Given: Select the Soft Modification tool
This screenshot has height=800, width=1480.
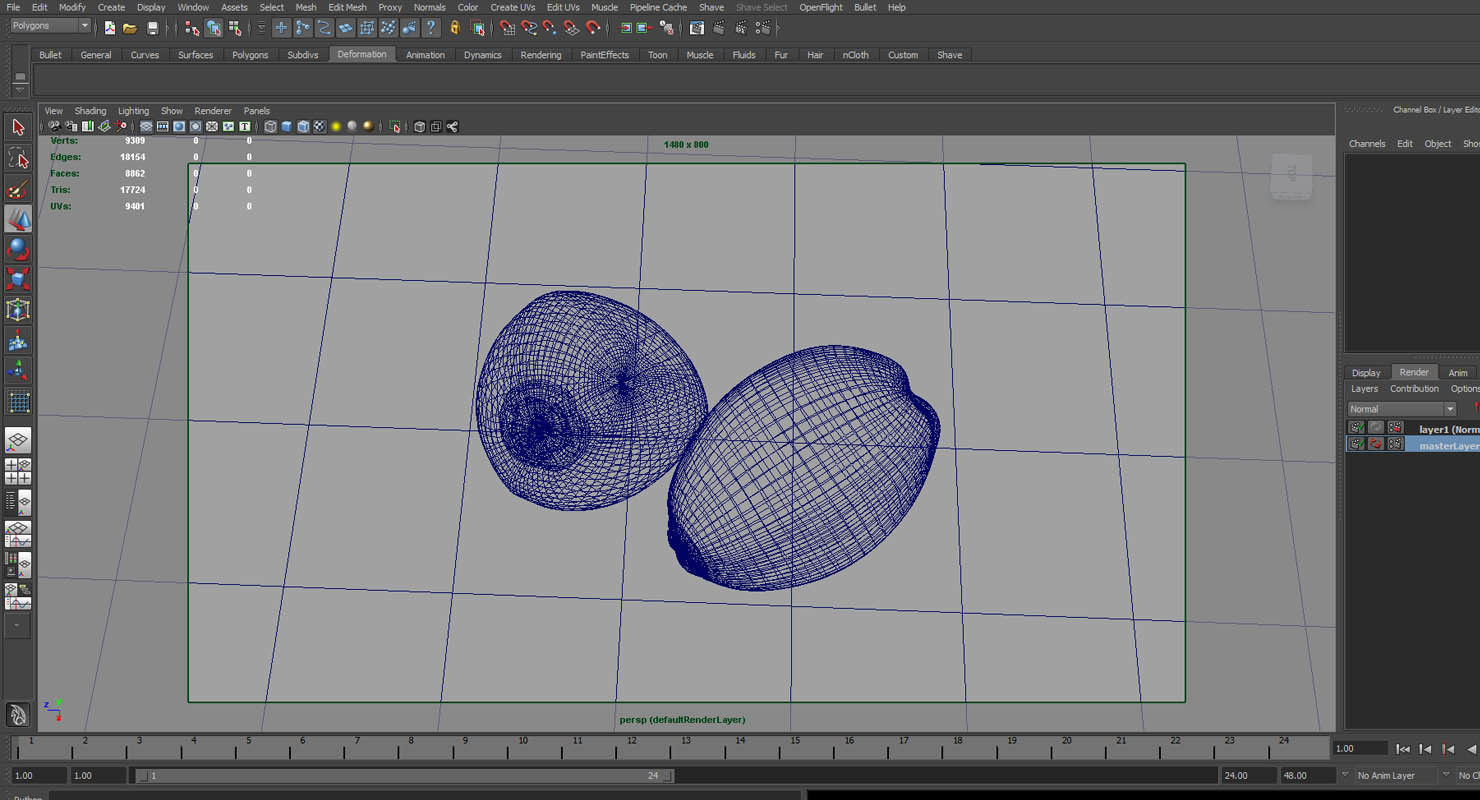Looking at the screenshot, I should tap(18, 341).
